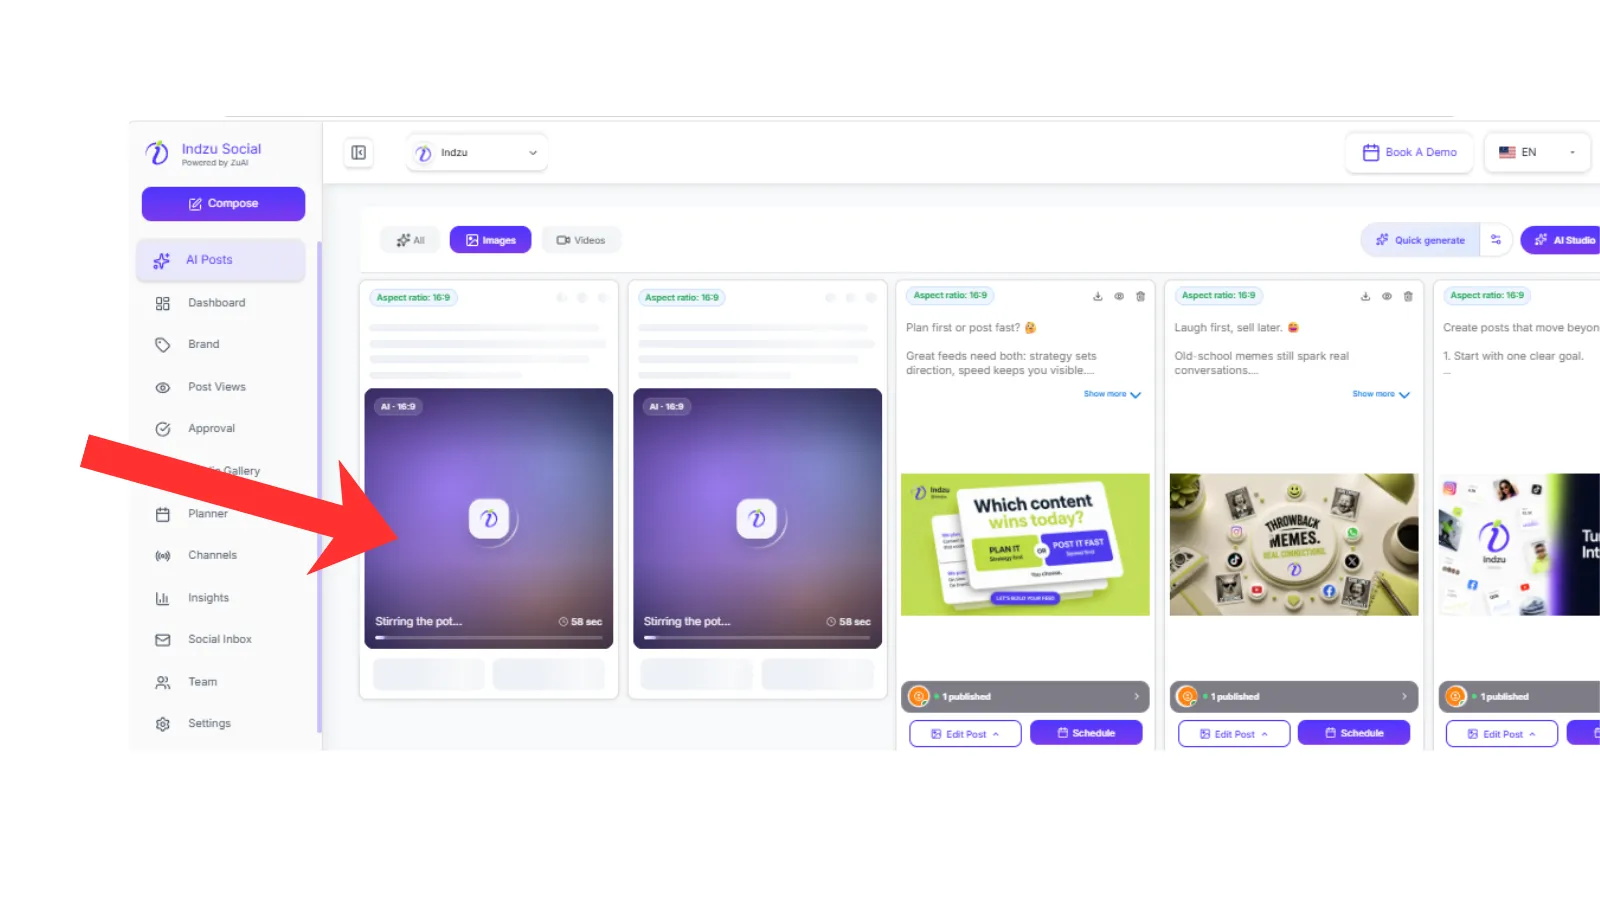Click the Planner calendar icon
The height and width of the screenshot is (900, 1600).
click(163, 514)
